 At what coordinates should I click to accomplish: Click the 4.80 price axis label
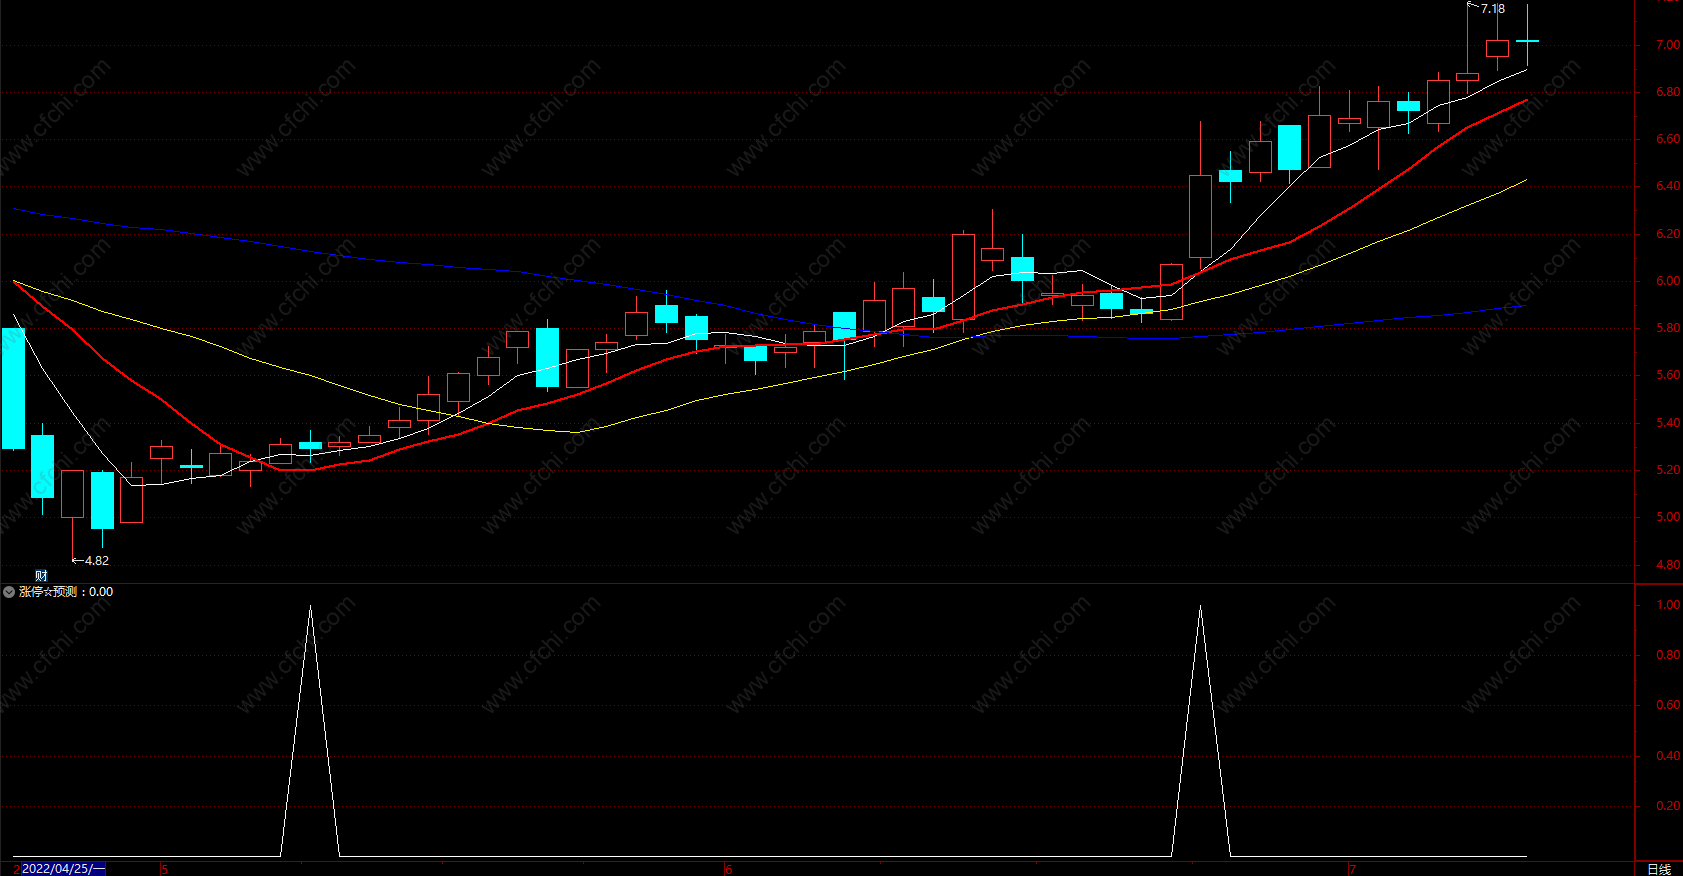(x=1668, y=565)
